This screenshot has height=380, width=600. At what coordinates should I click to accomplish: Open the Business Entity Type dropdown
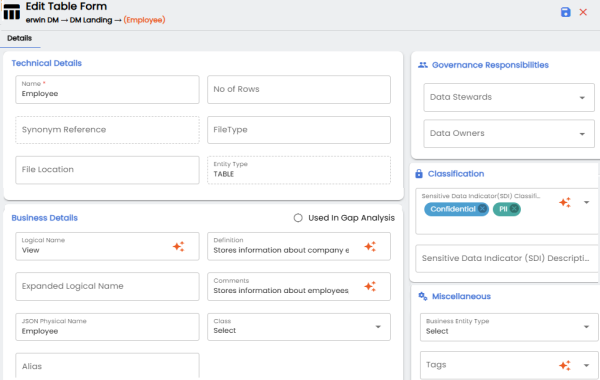click(x=509, y=327)
